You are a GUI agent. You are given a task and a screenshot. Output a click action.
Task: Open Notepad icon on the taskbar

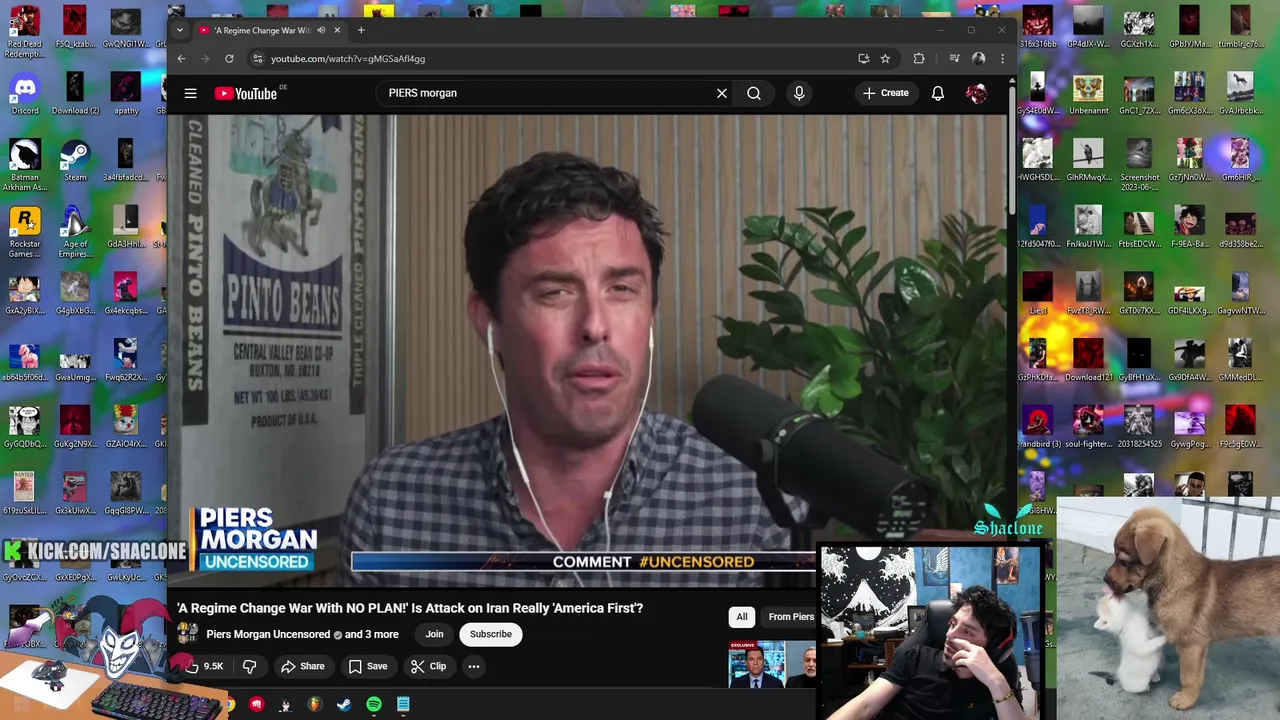(403, 705)
